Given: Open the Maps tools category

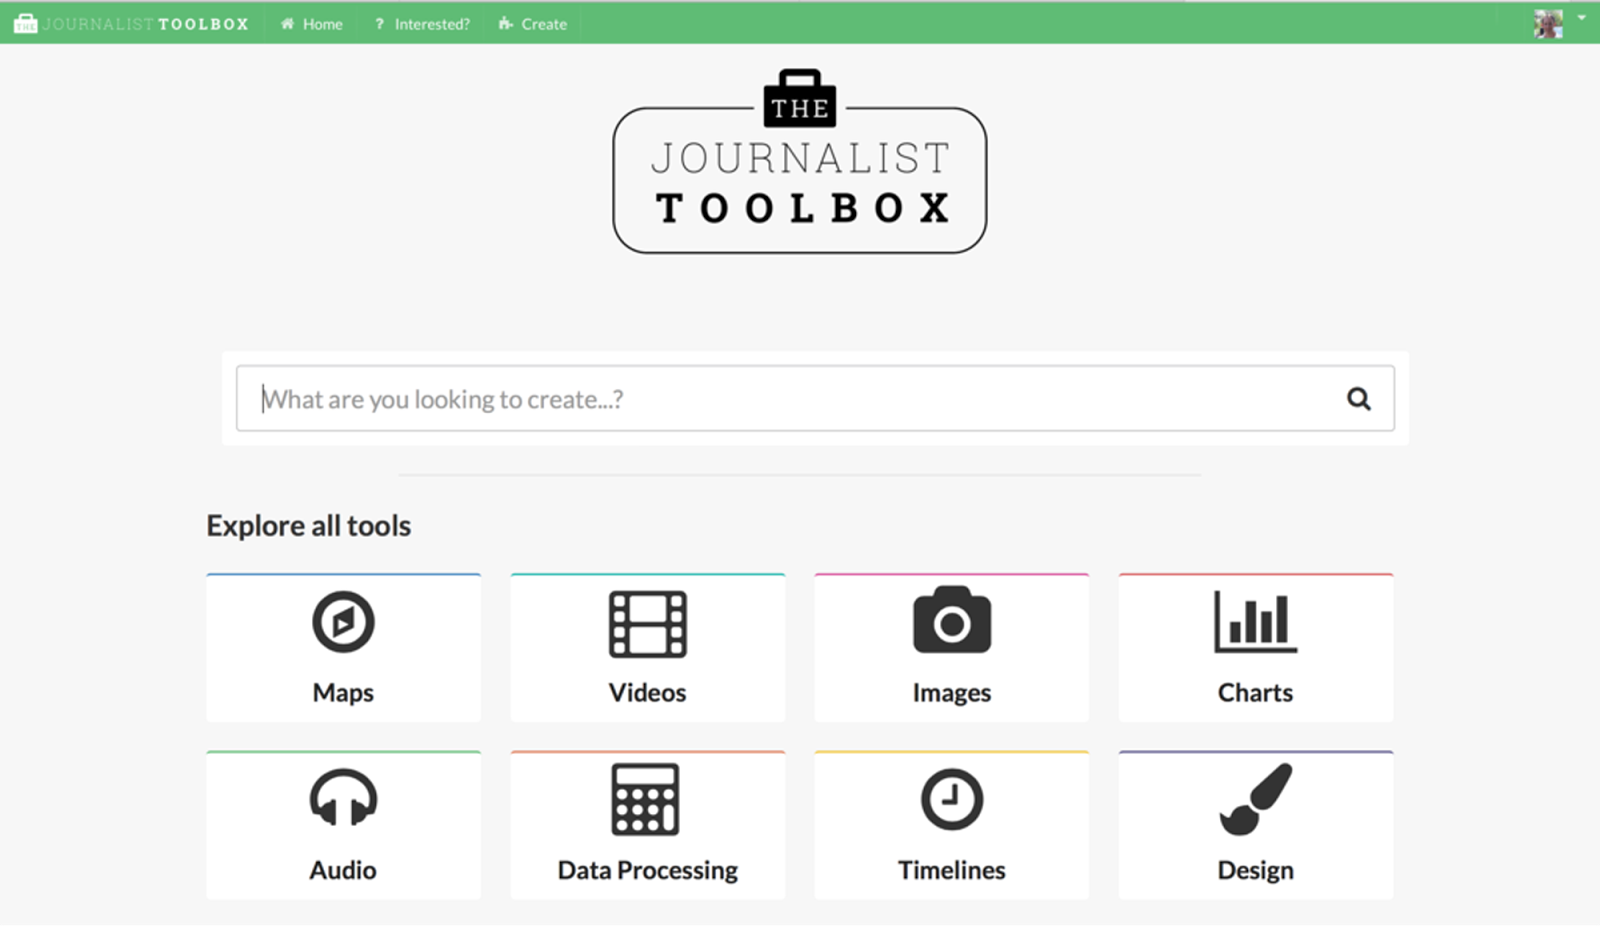Looking at the screenshot, I should (343, 647).
